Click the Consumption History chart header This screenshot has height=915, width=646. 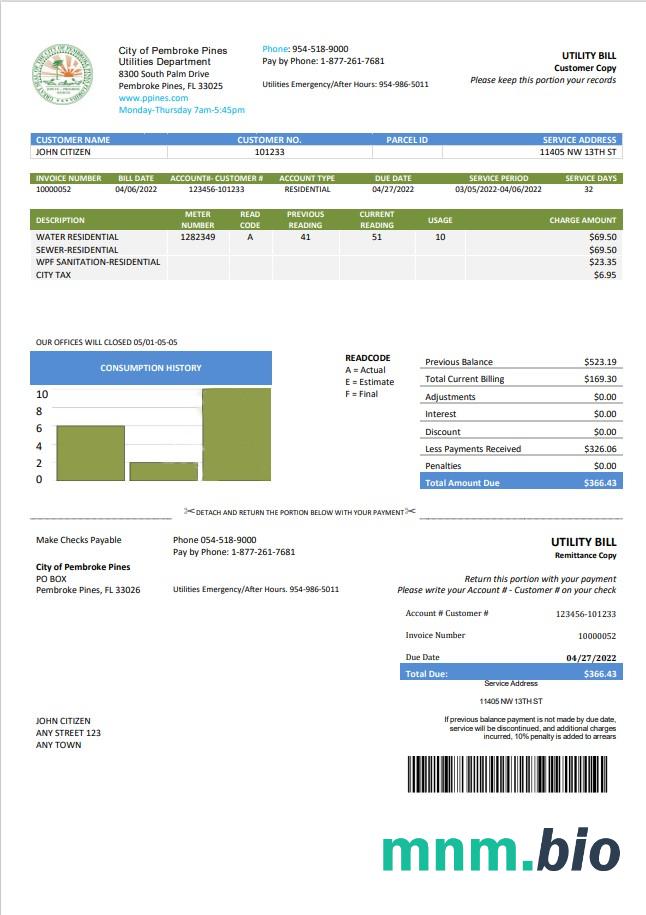[150, 368]
